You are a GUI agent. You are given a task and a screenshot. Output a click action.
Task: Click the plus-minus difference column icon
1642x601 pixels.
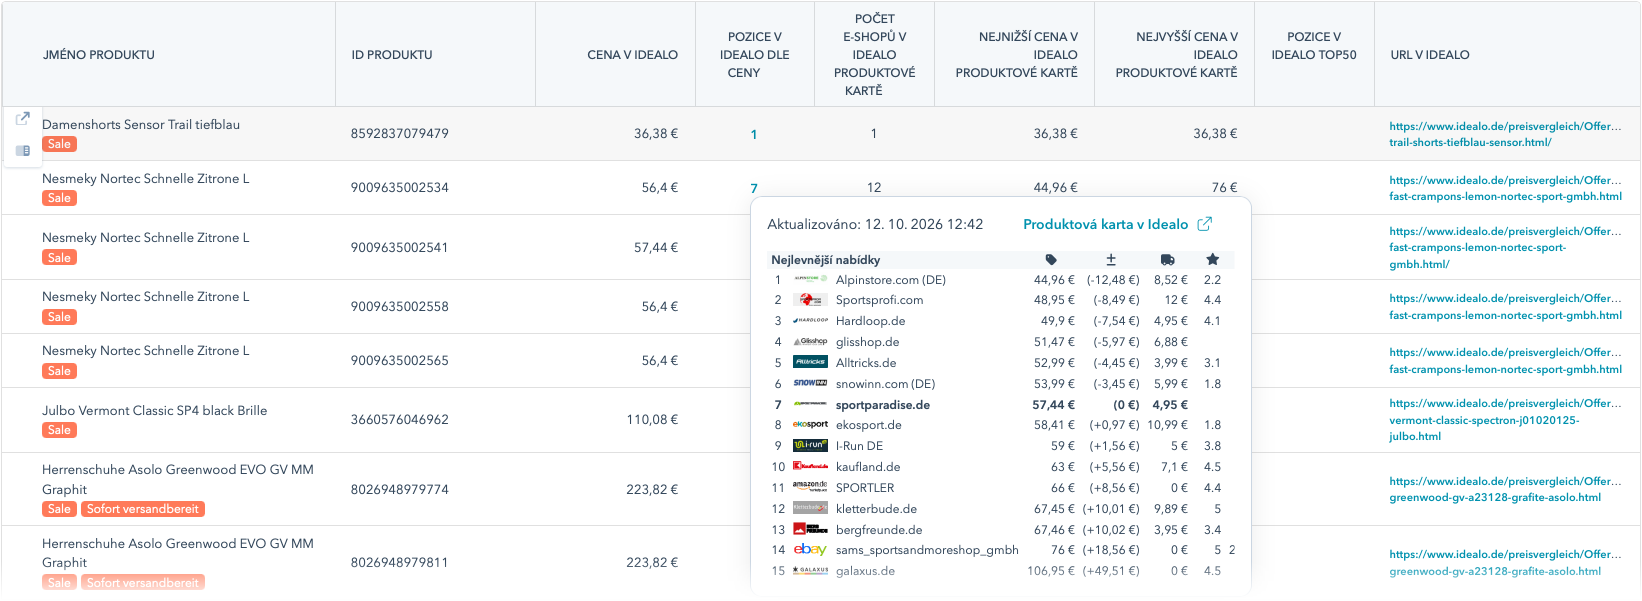pos(1111,260)
